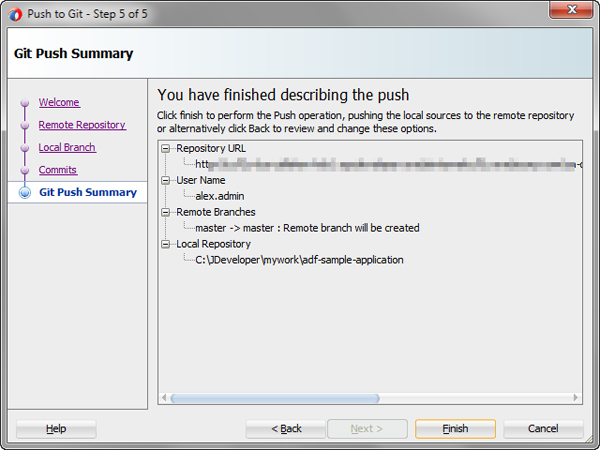This screenshot has height=450, width=600.
Task: Select the master -> master branch entry
Action: coord(307,228)
